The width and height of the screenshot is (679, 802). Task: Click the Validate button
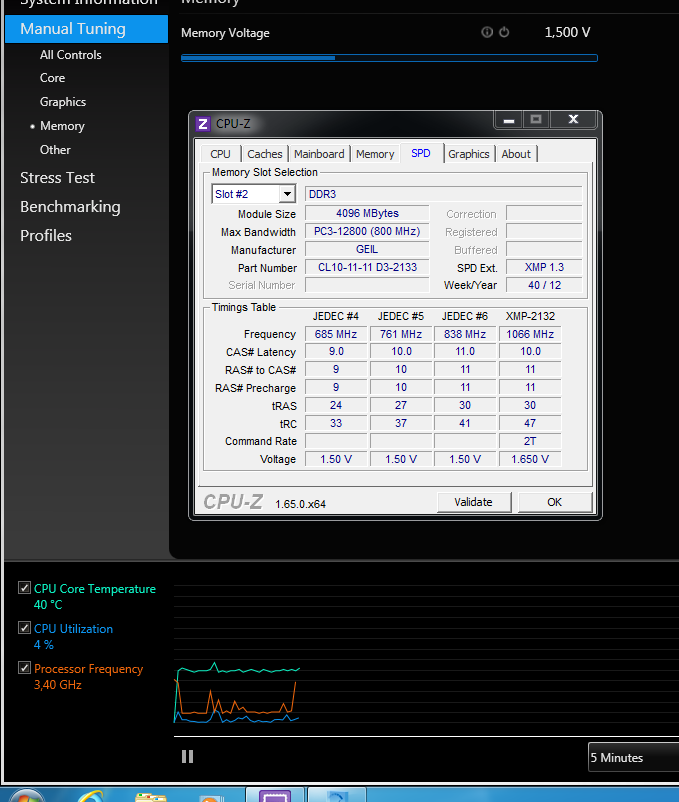(473, 502)
